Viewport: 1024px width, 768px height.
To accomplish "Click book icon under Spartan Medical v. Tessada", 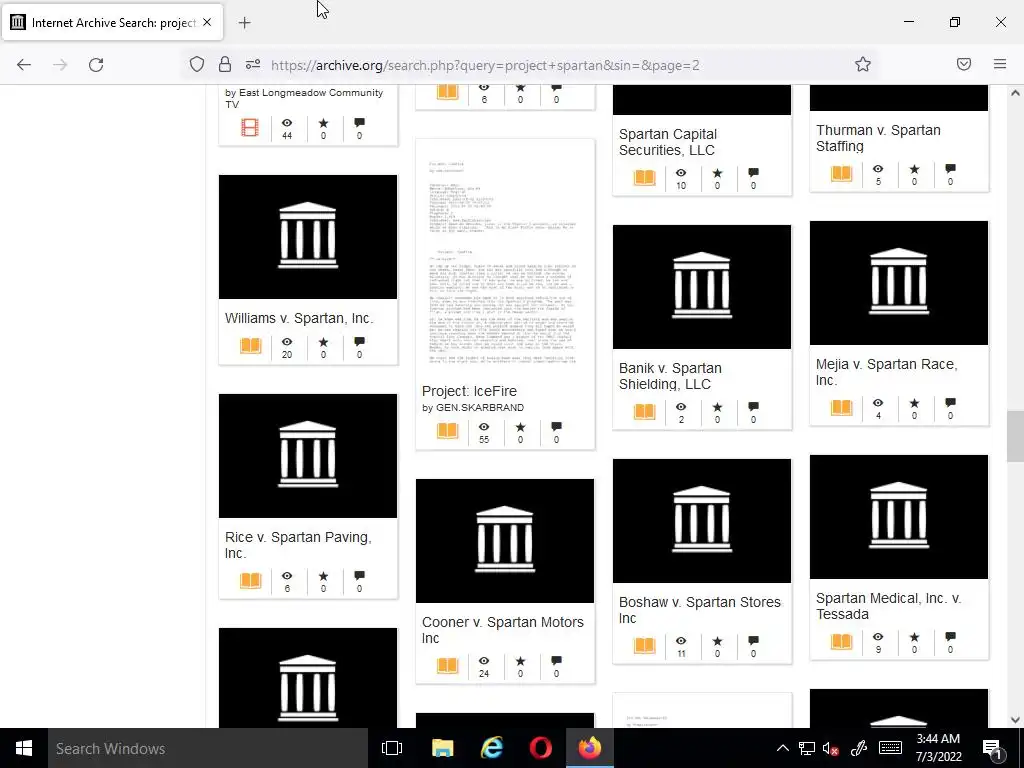I will [x=842, y=641].
